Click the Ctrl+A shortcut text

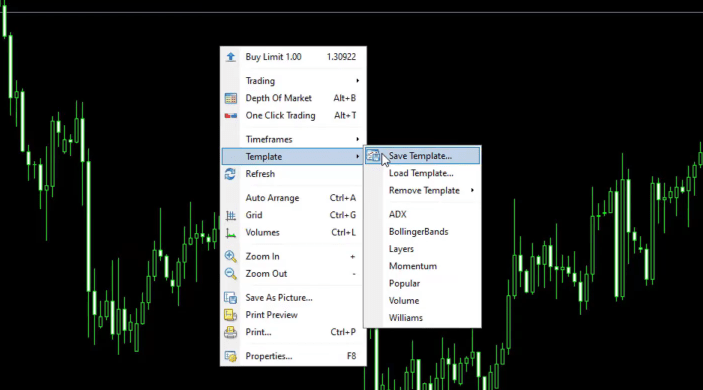tap(343, 198)
